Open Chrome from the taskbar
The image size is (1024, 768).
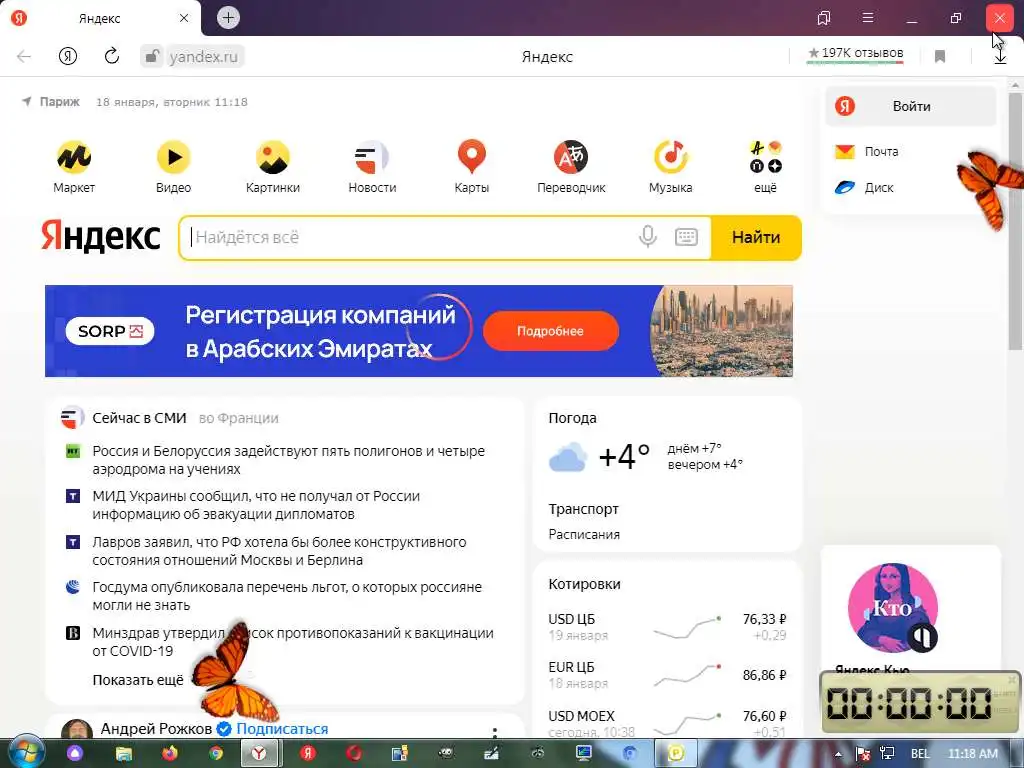(x=216, y=754)
